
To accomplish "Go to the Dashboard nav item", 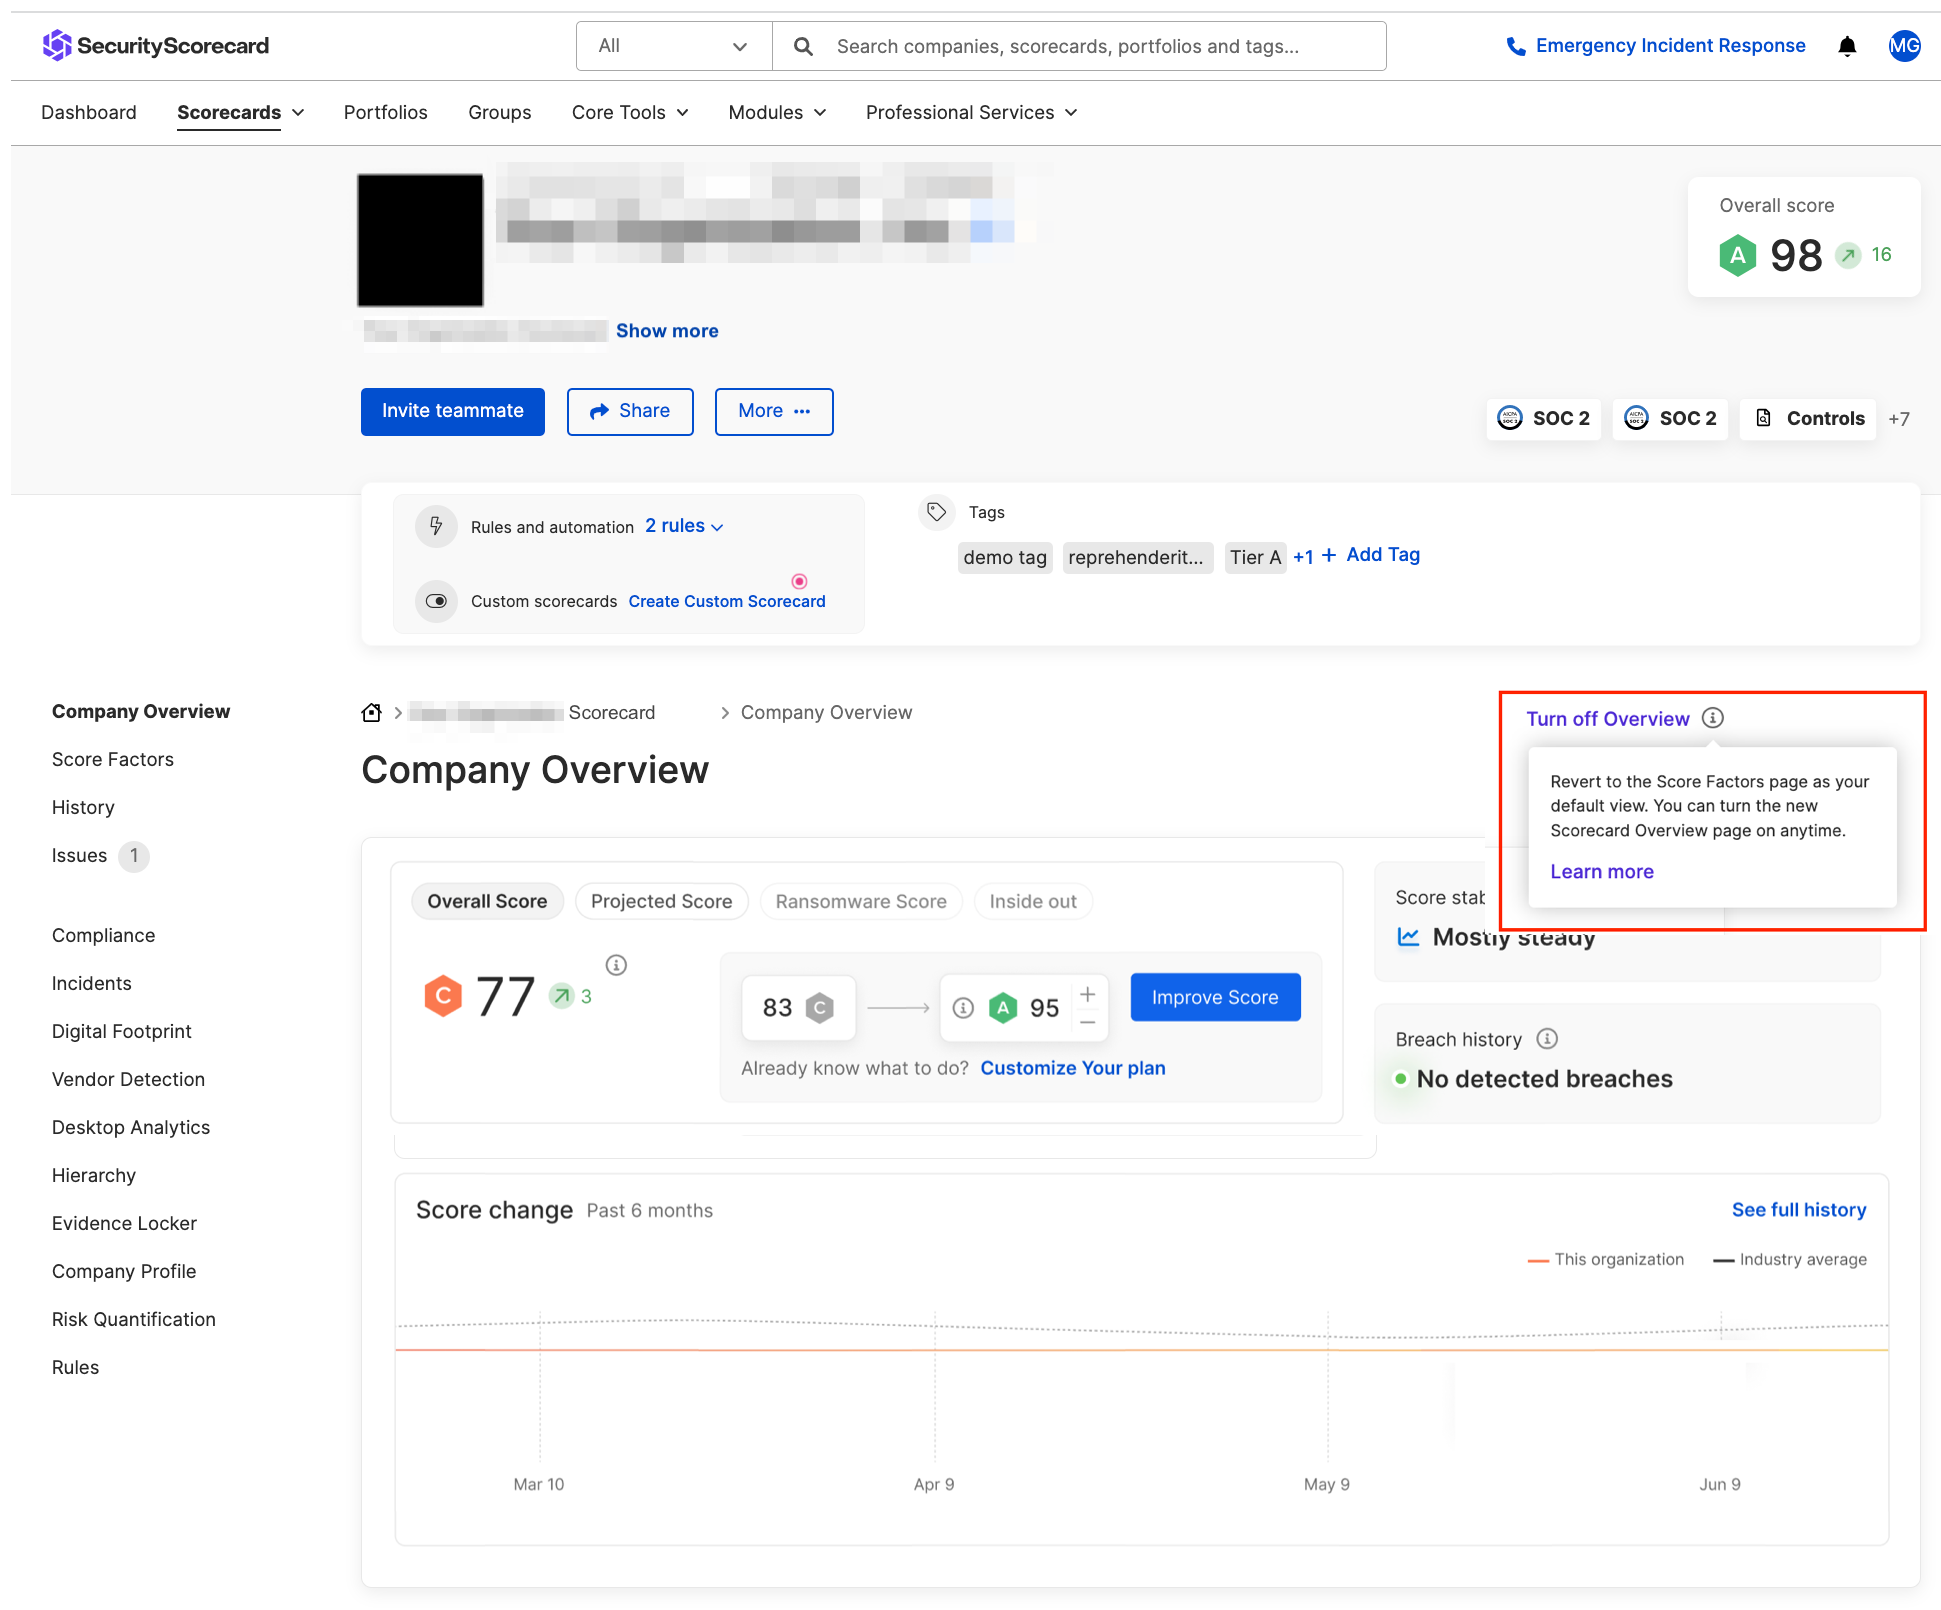I will tap(89, 112).
